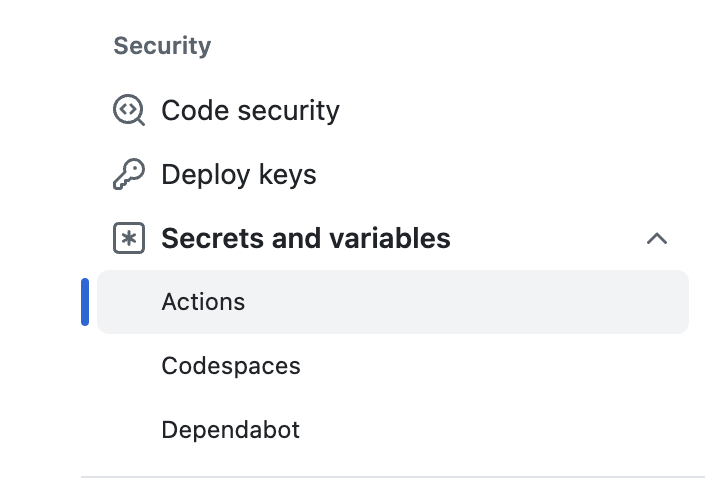The width and height of the screenshot is (717, 487).
Task: Click blank space right of Code security
Action: tap(512, 110)
